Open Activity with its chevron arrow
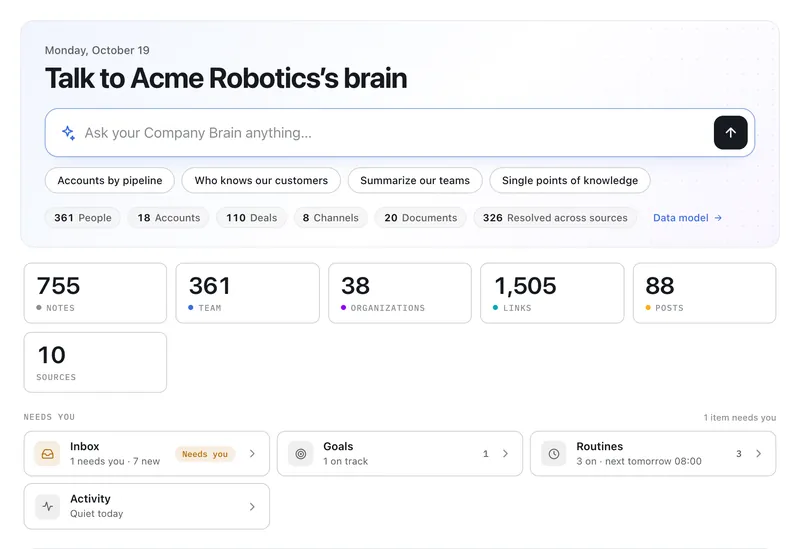The image size is (800, 549). tap(252, 507)
